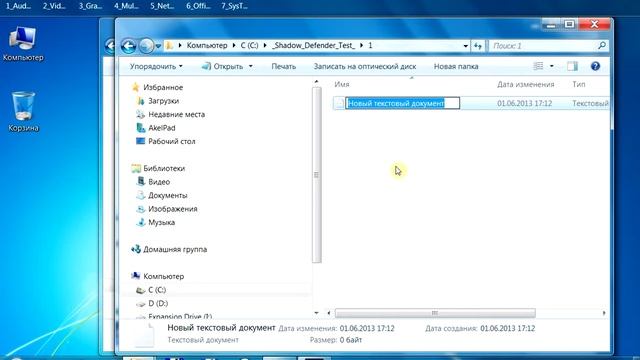Toggle the preview pane button

(572, 66)
